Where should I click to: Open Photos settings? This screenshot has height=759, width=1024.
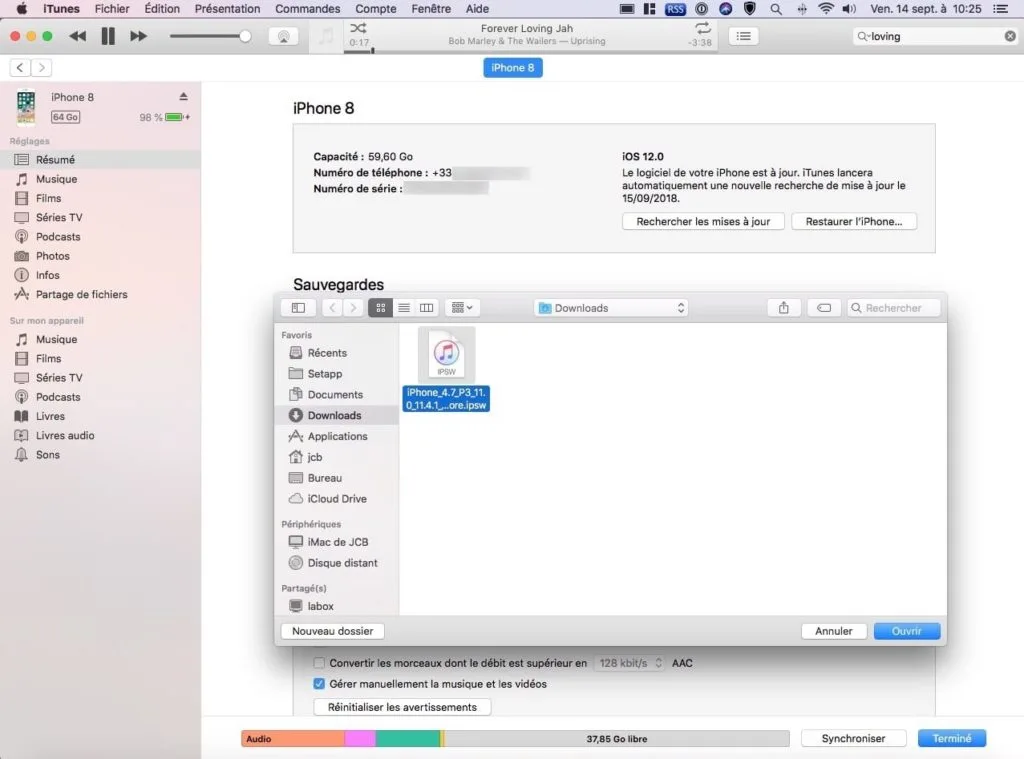point(100,256)
